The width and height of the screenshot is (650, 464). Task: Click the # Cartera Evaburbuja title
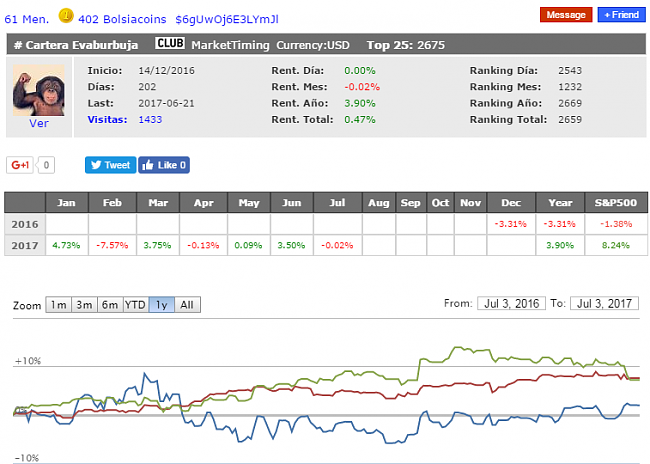(x=76, y=45)
